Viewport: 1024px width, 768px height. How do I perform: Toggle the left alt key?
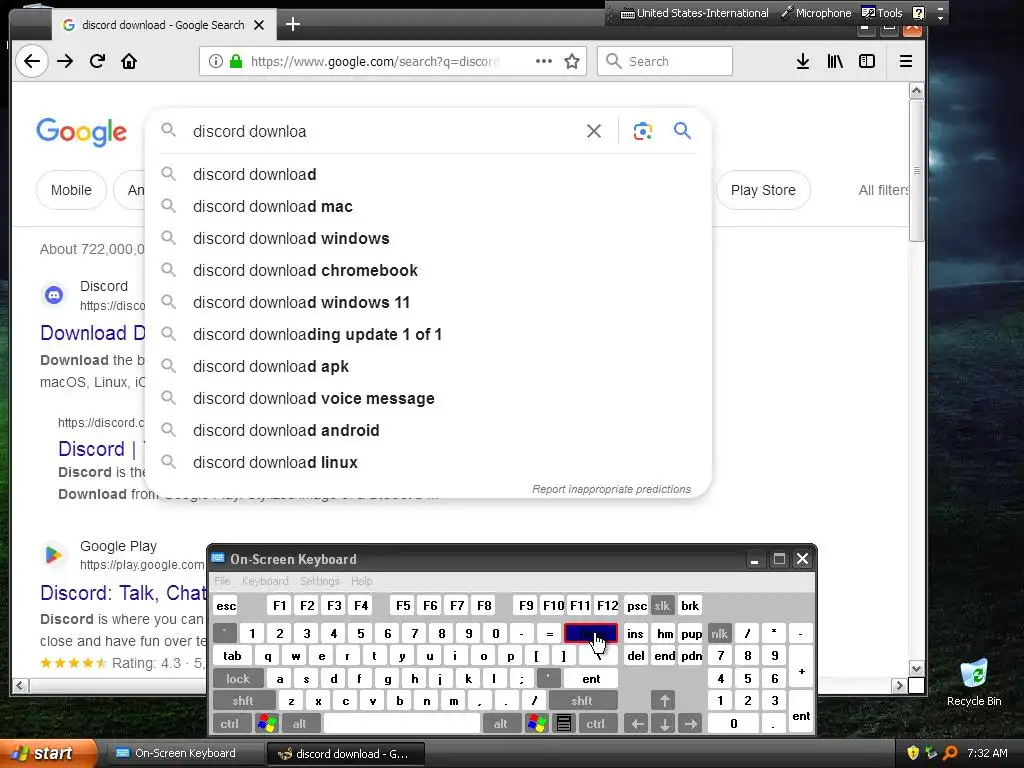tap(300, 724)
